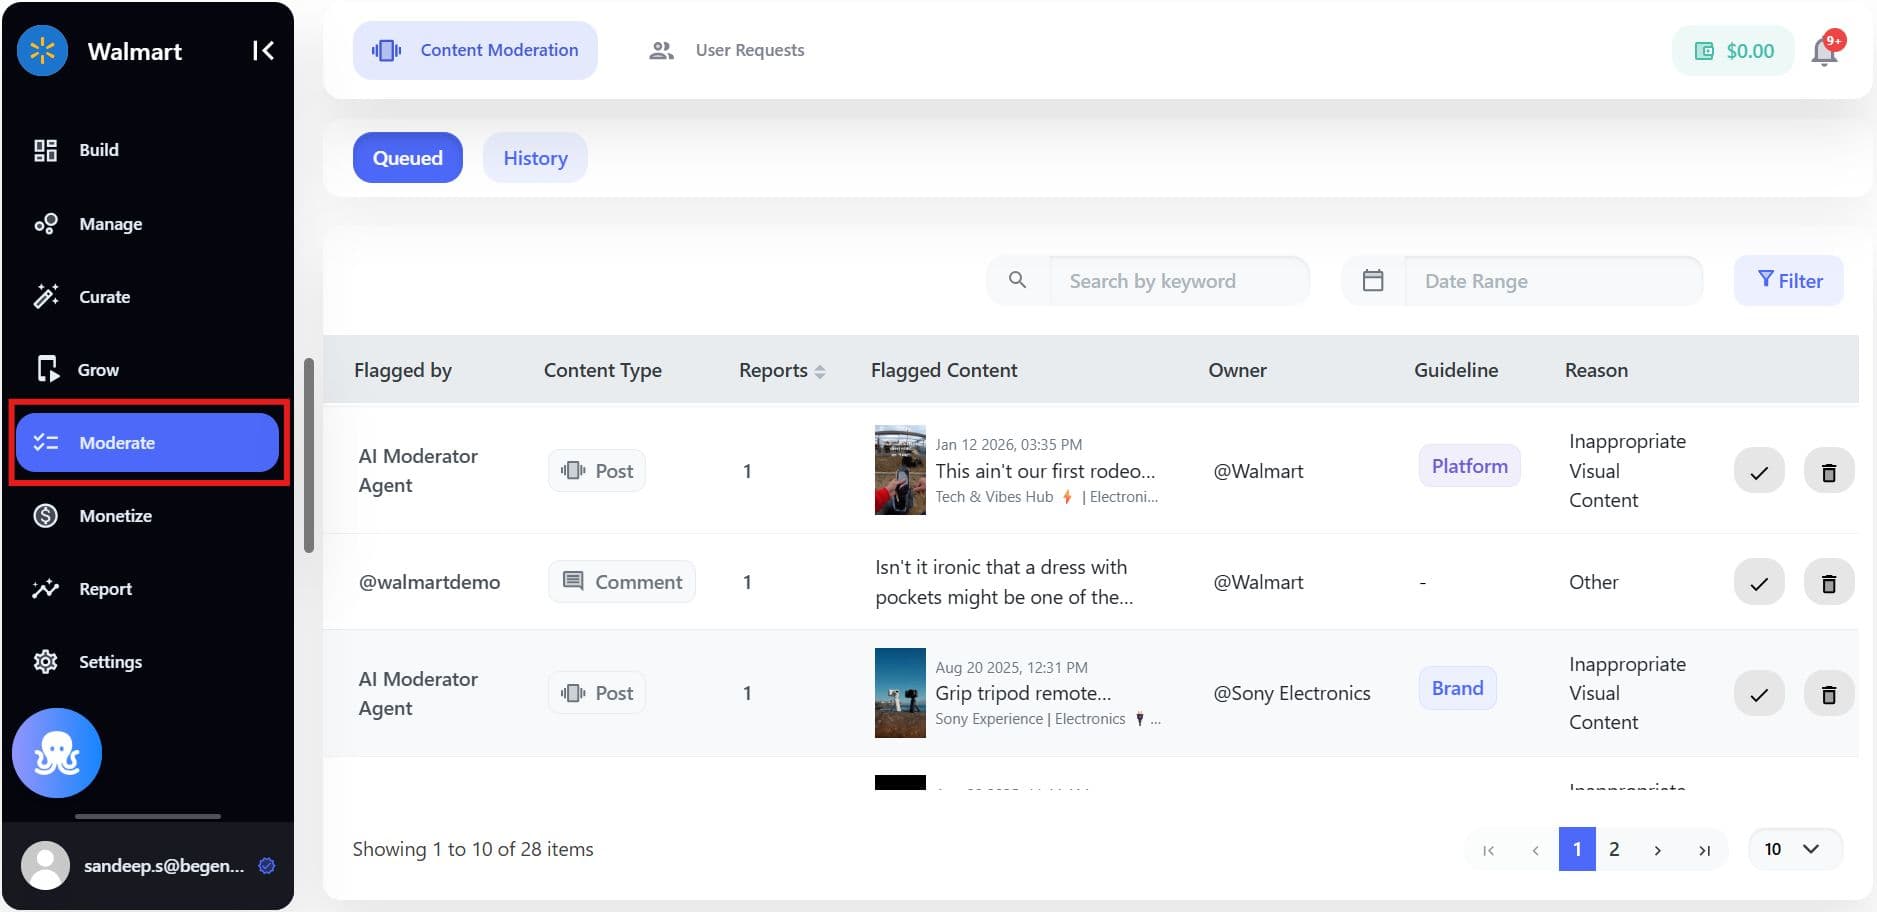Image resolution: width=1877 pixels, height=912 pixels.
Task: Click the Walmart spark logo
Action: point(43,51)
